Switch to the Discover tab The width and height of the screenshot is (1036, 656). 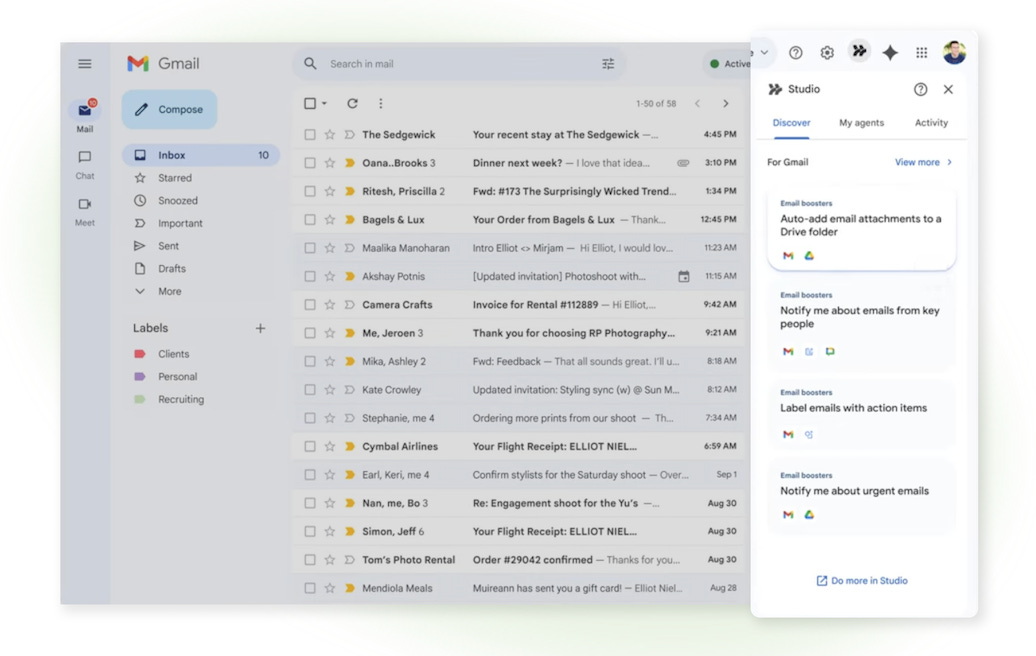click(792, 123)
